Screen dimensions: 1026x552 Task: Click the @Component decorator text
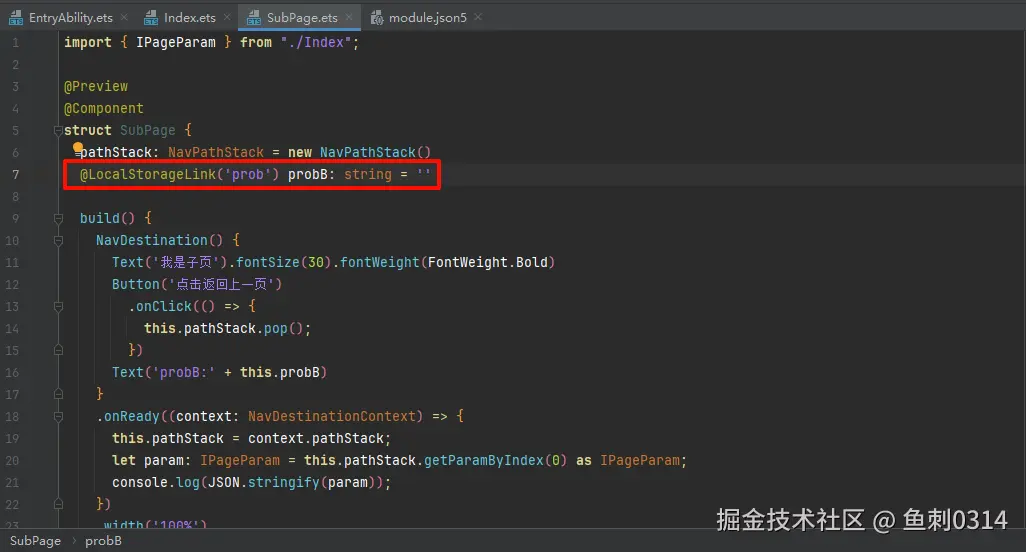103,109
